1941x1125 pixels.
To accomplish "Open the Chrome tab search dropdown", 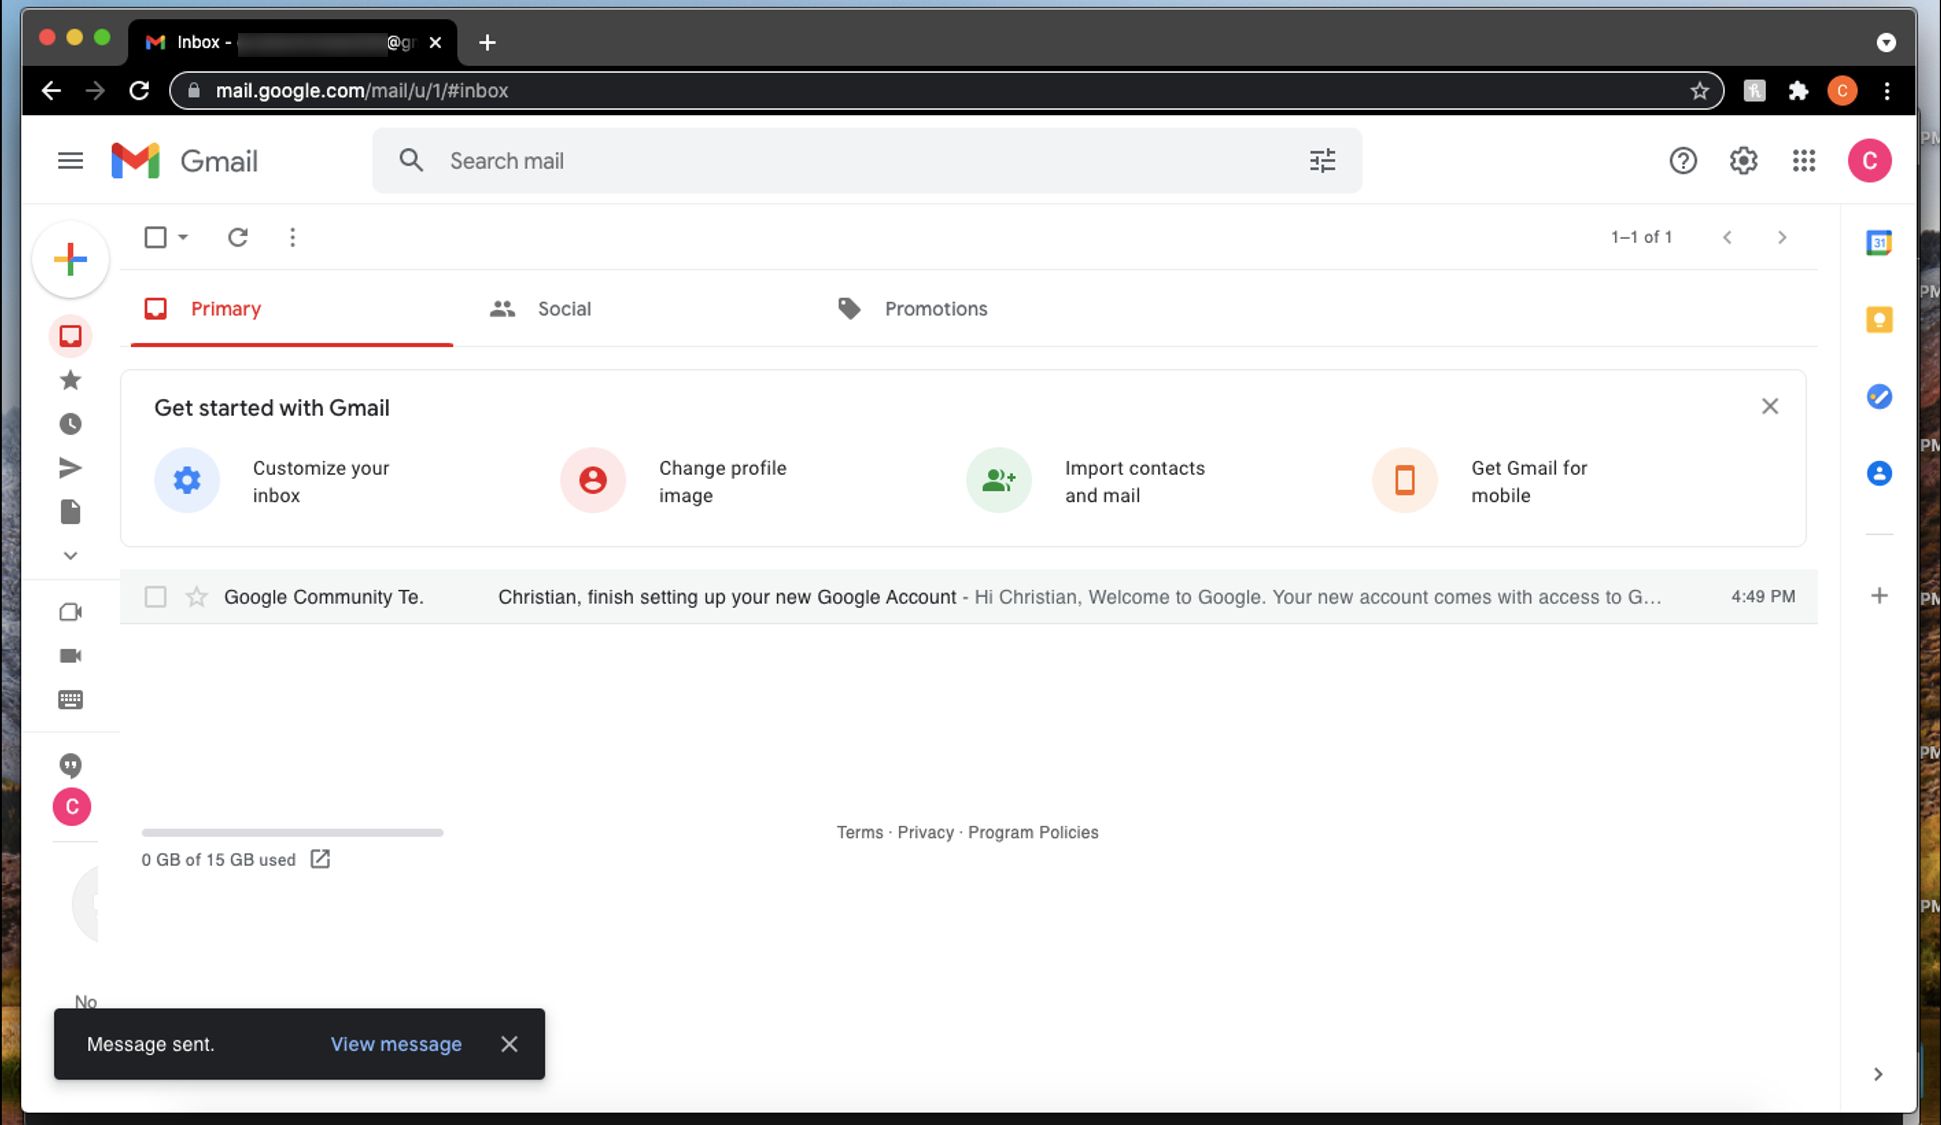I will click(1886, 42).
